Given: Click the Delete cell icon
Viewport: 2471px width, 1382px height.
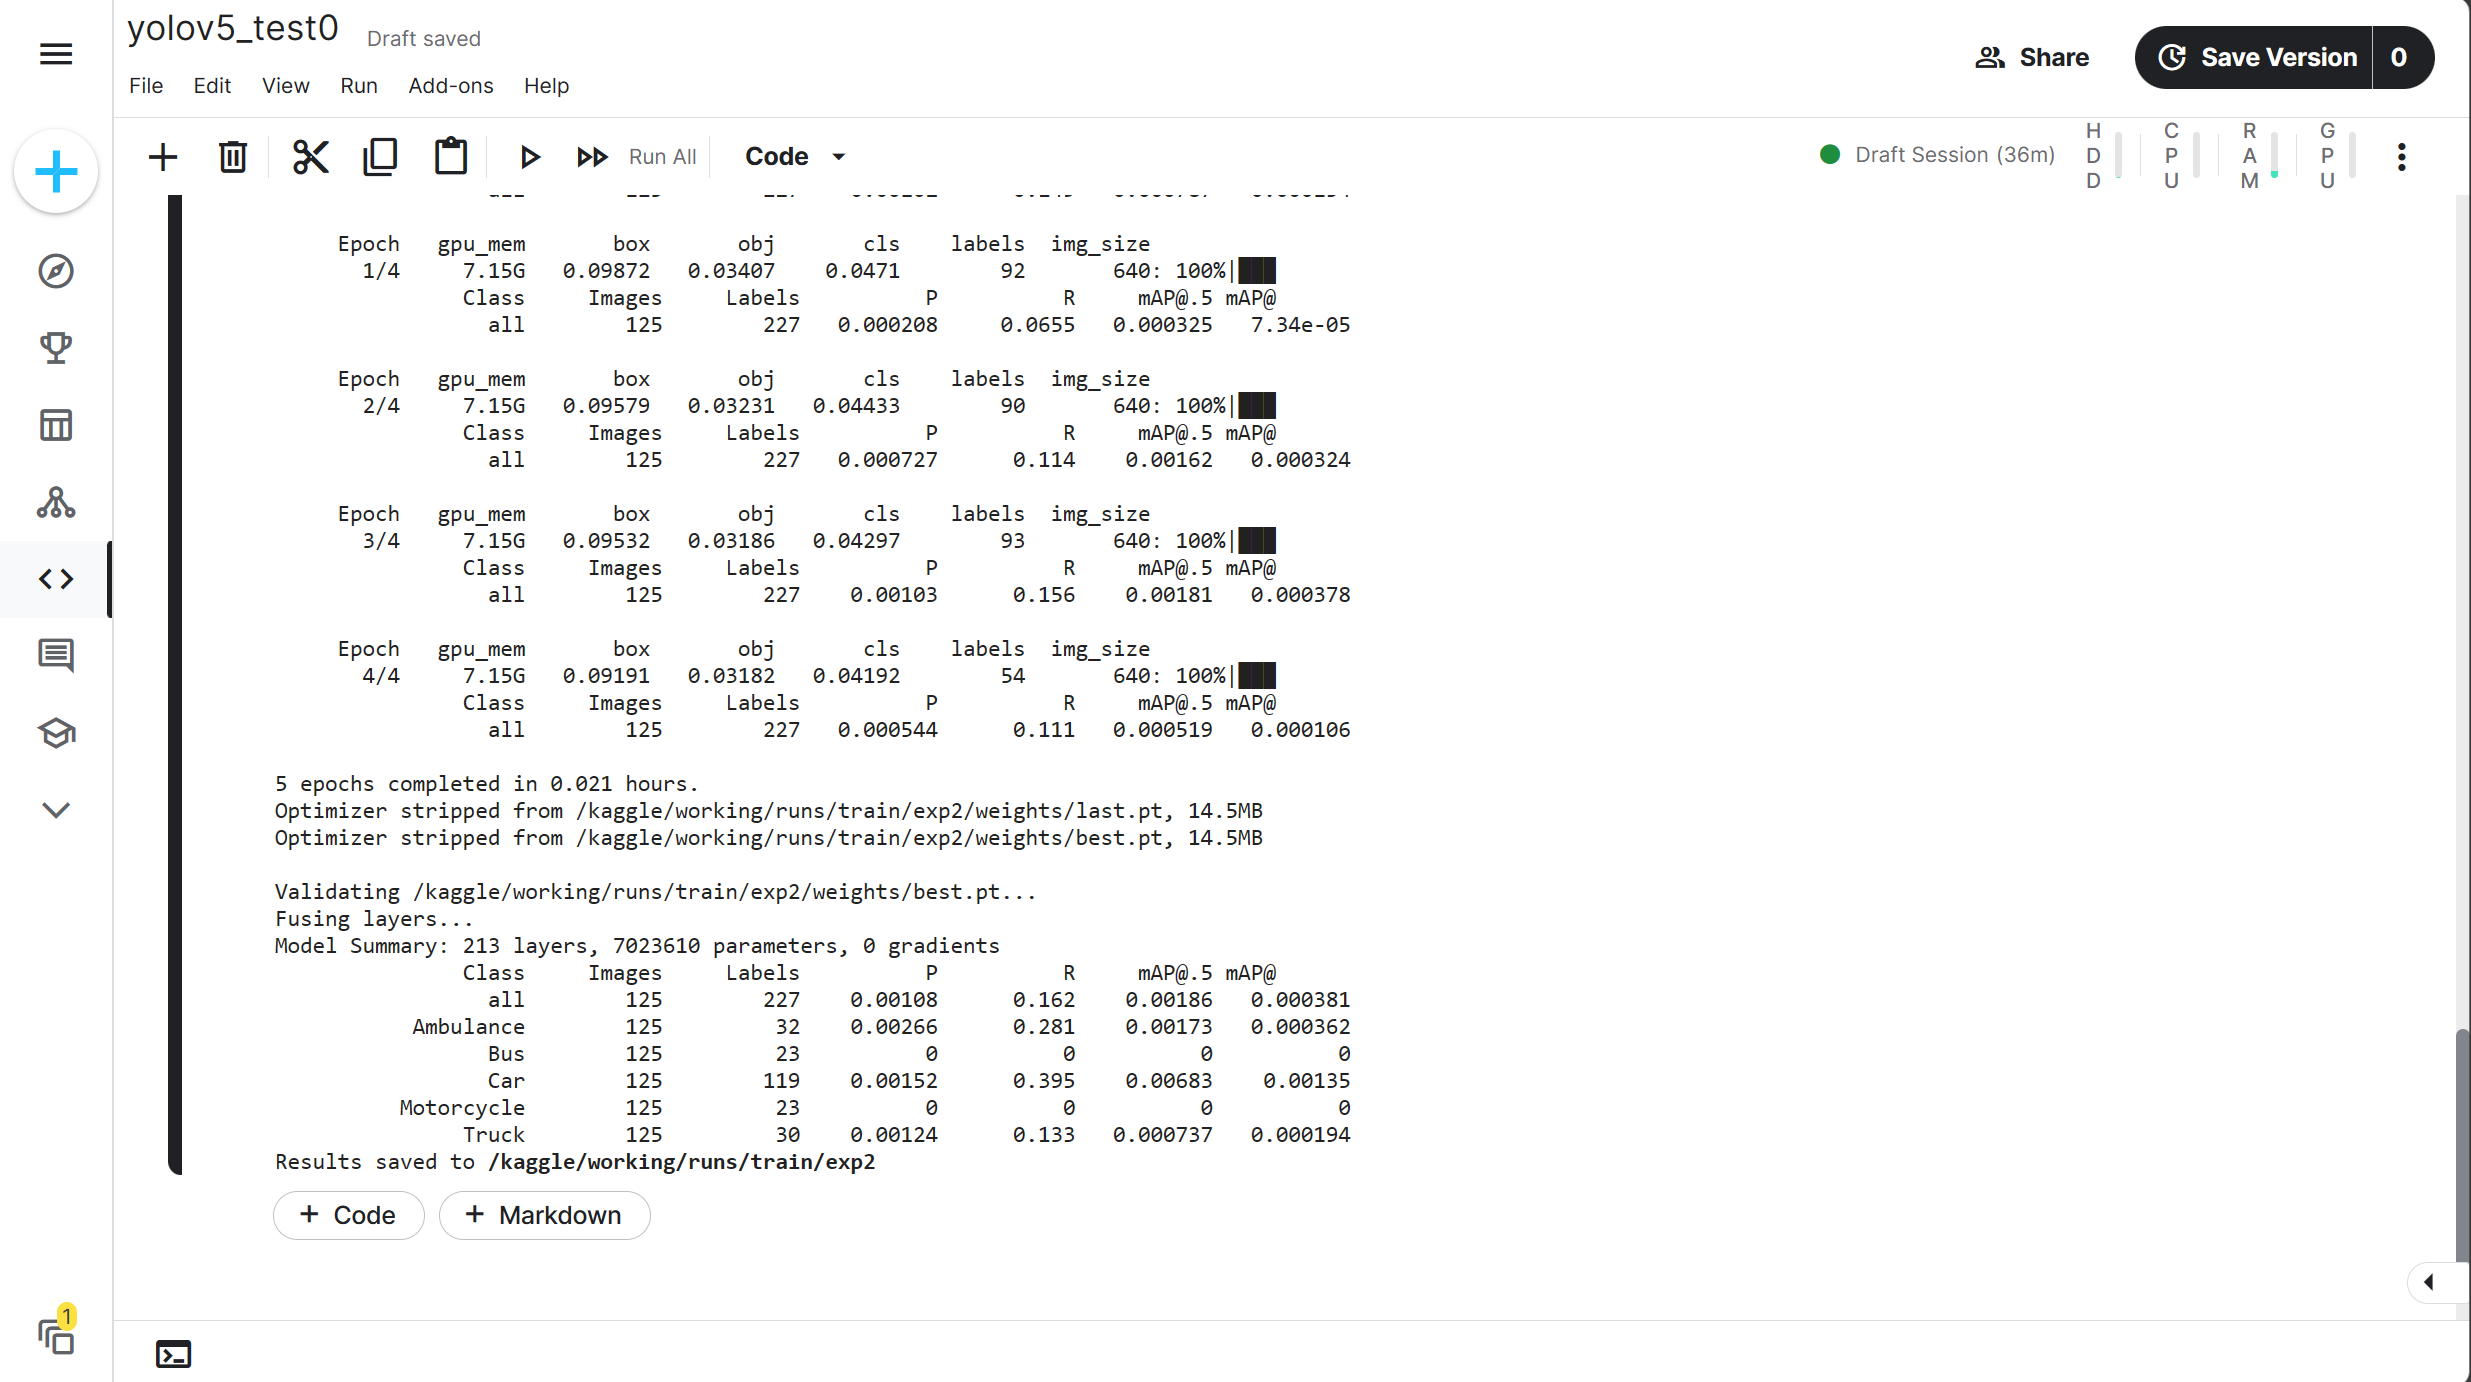Looking at the screenshot, I should [233, 156].
